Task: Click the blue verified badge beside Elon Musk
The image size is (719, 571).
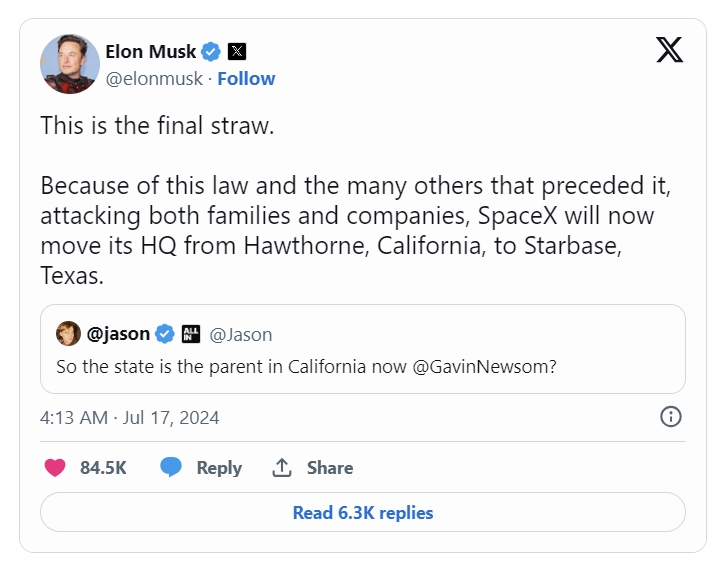Action: pyautogui.click(x=211, y=51)
